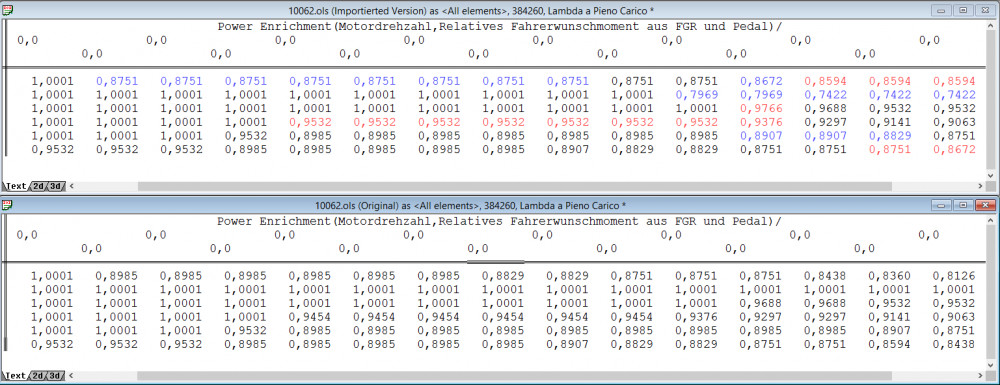Click the horizontal scrollbar thumb in the Original window
This screenshot has width=1000, height=385.
514,375
